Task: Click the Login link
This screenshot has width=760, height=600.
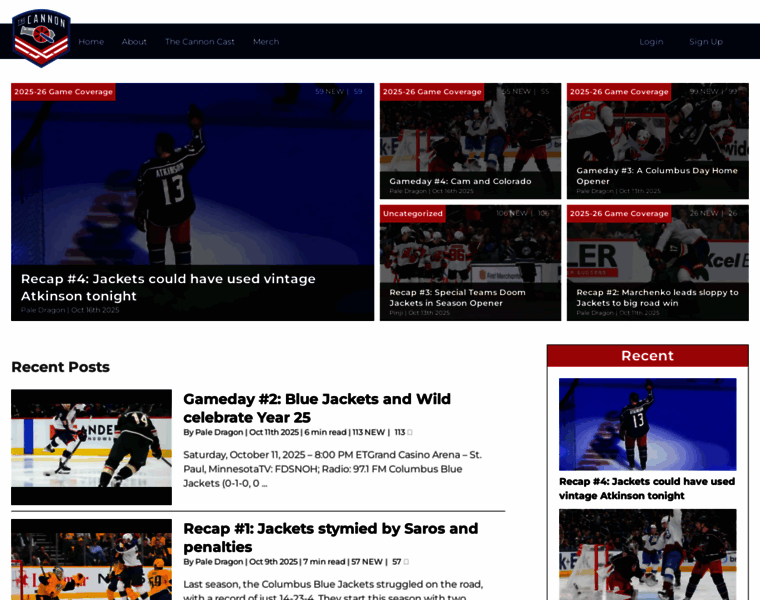Action: point(651,42)
